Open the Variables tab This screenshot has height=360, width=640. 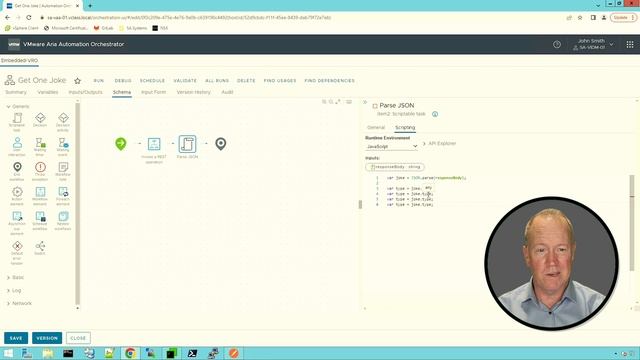point(48,92)
